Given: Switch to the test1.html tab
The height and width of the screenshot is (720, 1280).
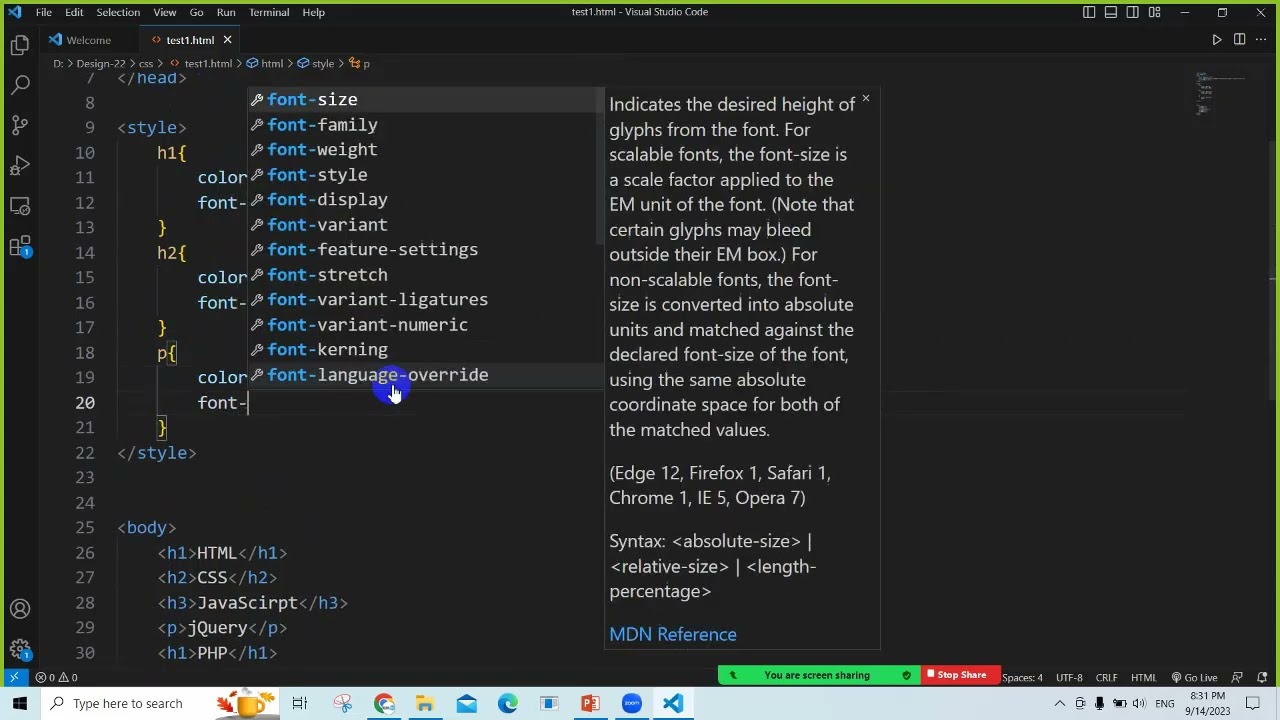Looking at the screenshot, I should tap(189, 40).
